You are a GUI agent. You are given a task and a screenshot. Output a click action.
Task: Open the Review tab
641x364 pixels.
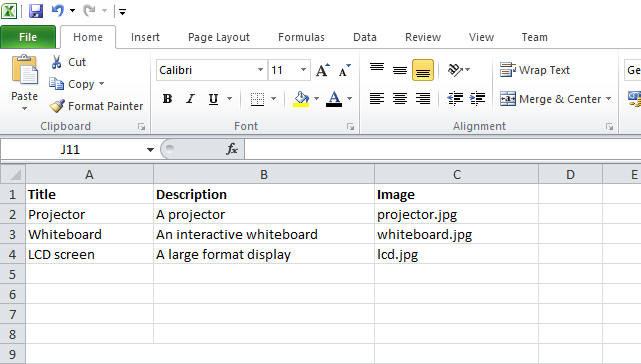tap(423, 37)
